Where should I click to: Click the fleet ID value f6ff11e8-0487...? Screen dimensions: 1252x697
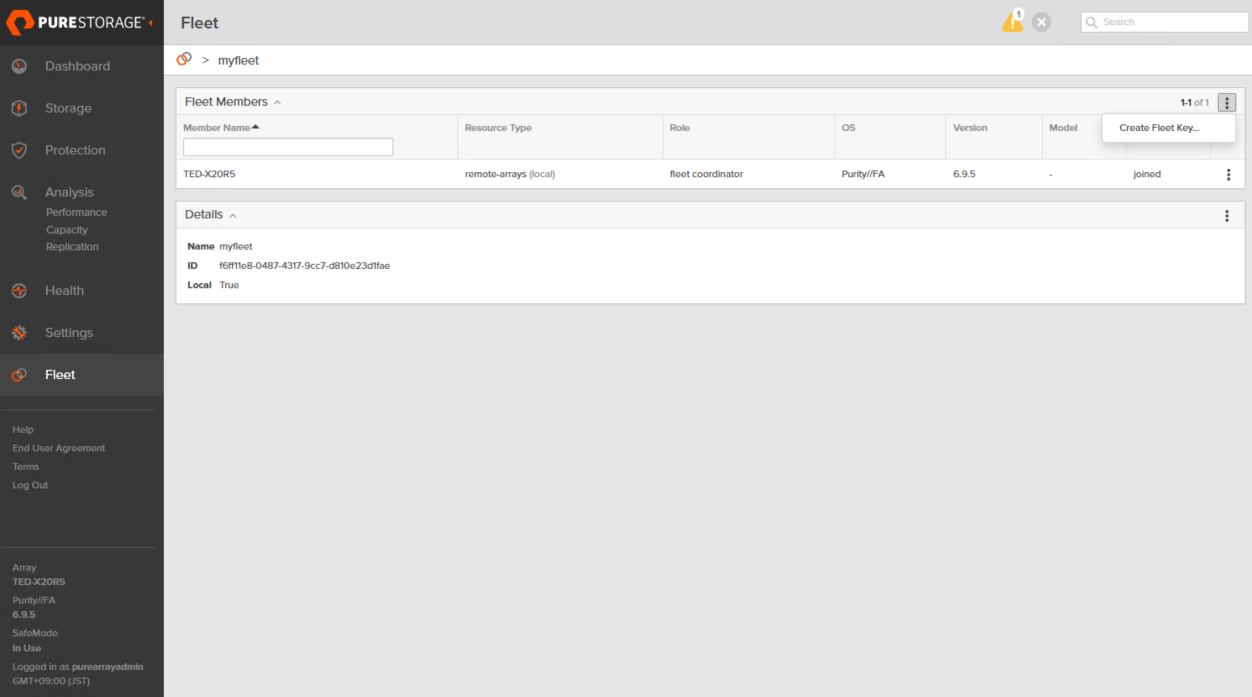pyautogui.click(x=305, y=266)
